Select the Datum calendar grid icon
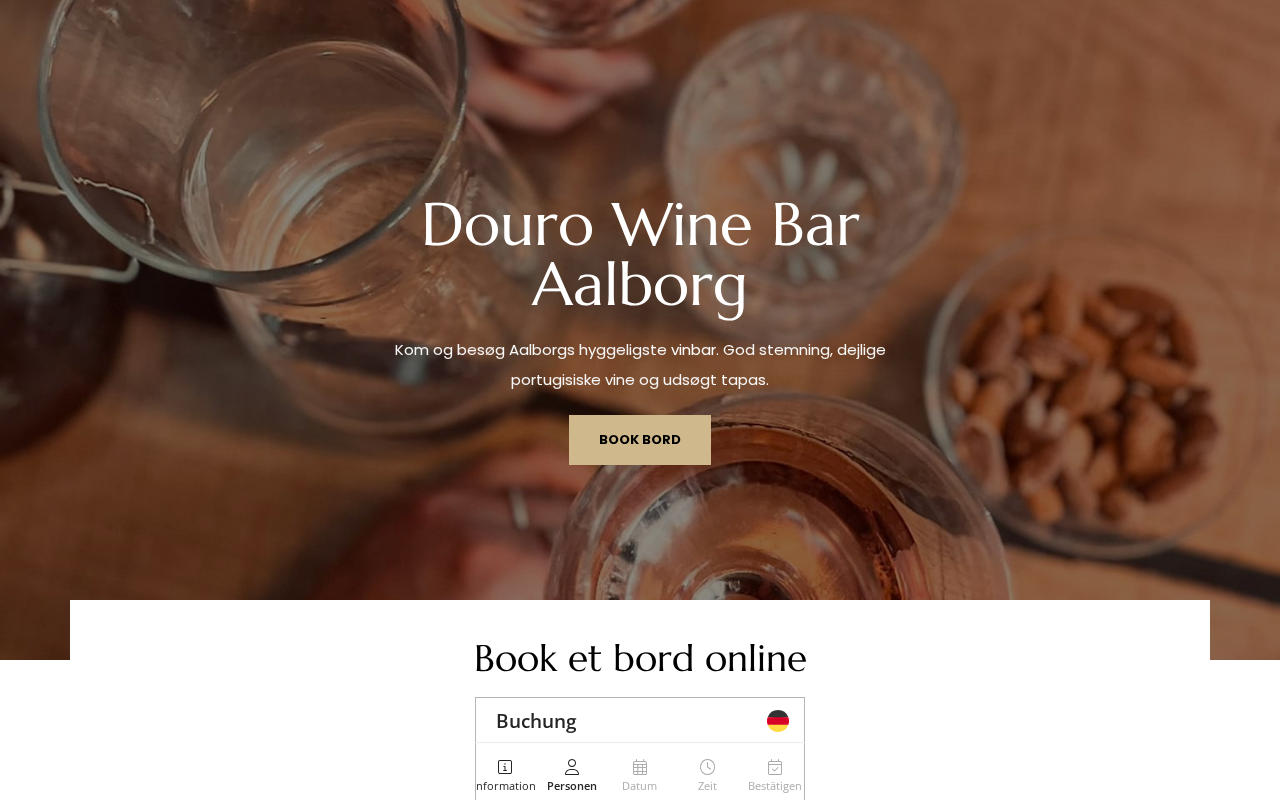Image resolution: width=1280 pixels, height=800 pixels. pyautogui.click(x=640, y=767)
